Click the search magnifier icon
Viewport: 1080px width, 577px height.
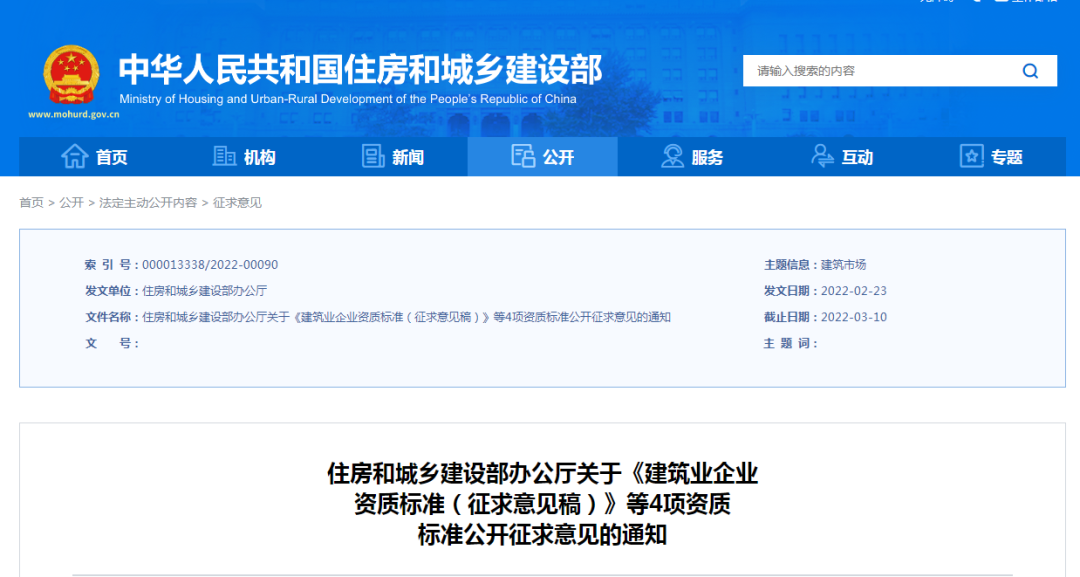click(1030, 71)
